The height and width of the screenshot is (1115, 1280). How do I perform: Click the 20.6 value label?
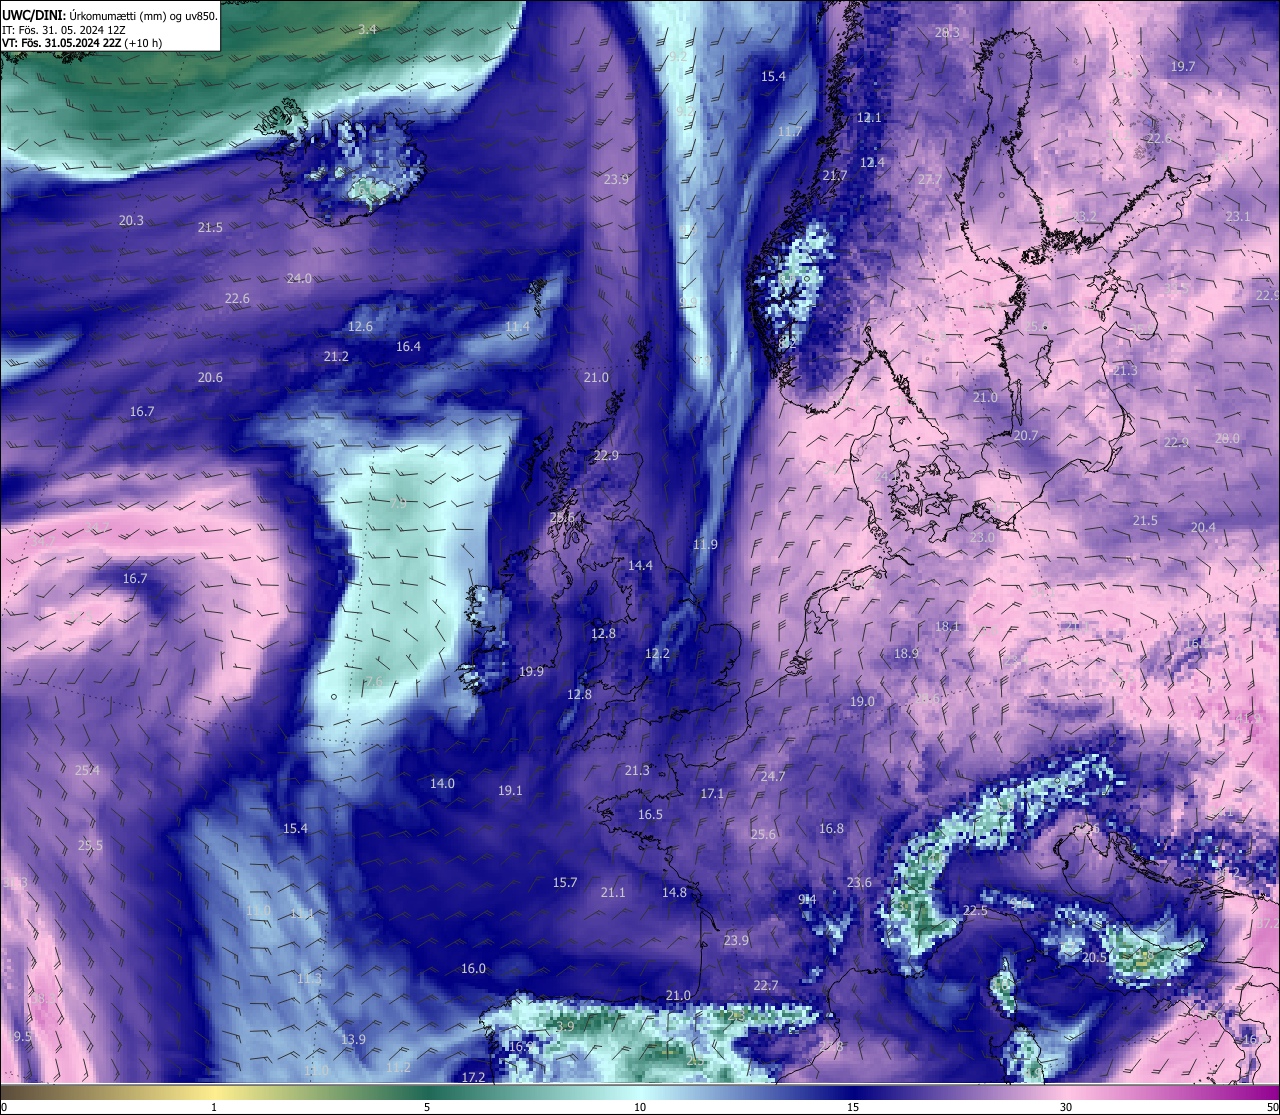click(210, 378)
